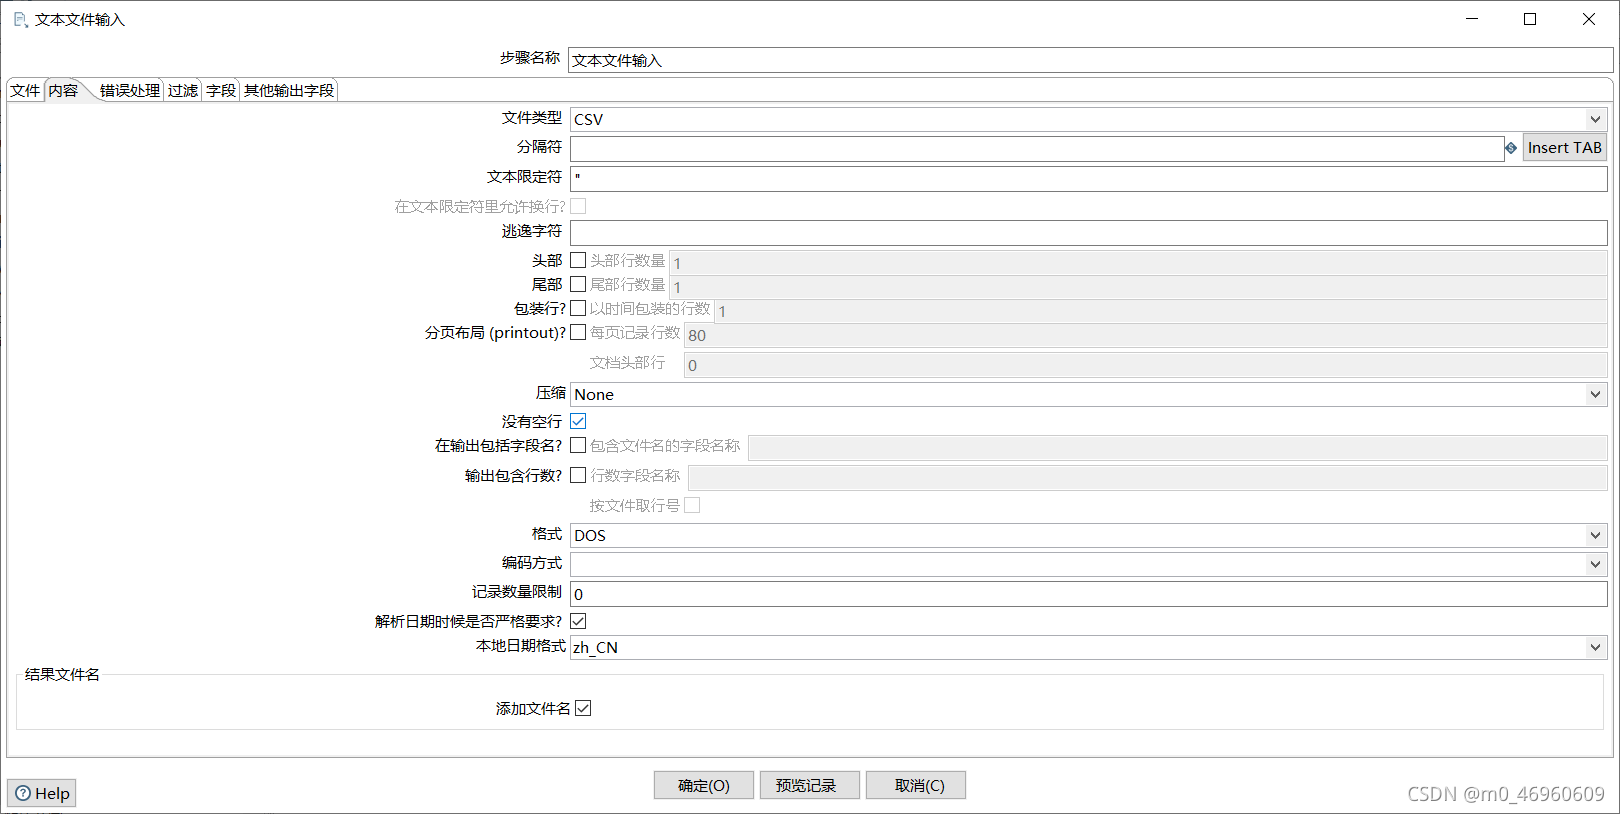Open the 其他输出字段 tab
This screenshot has height=814, width=1620.
coord(289,90)
